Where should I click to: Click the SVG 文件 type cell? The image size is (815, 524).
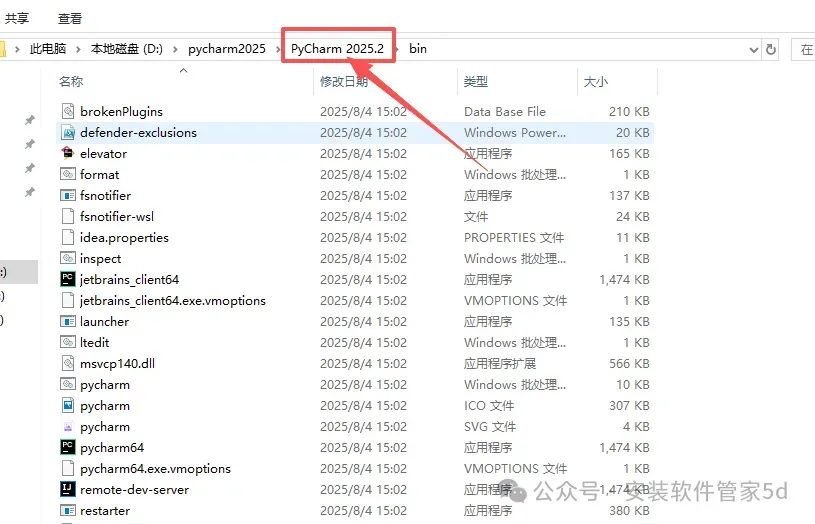tap(490, 426)
